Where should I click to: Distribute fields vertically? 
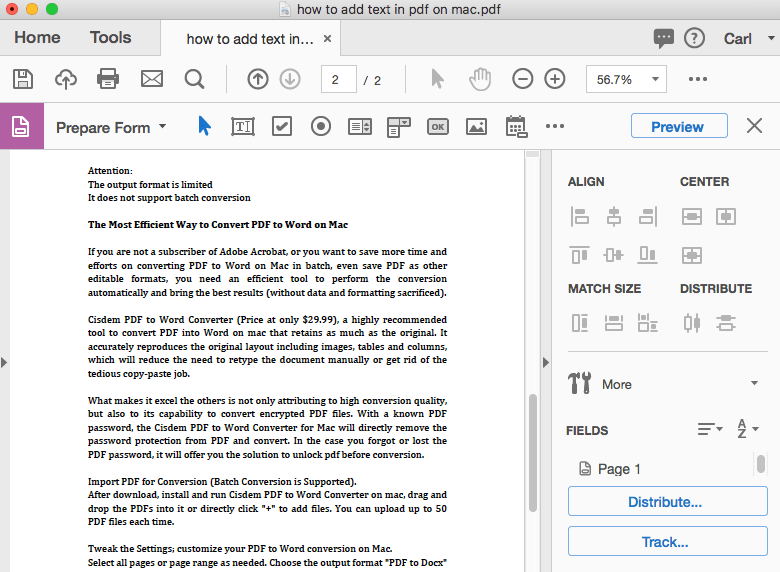point(726,323)
